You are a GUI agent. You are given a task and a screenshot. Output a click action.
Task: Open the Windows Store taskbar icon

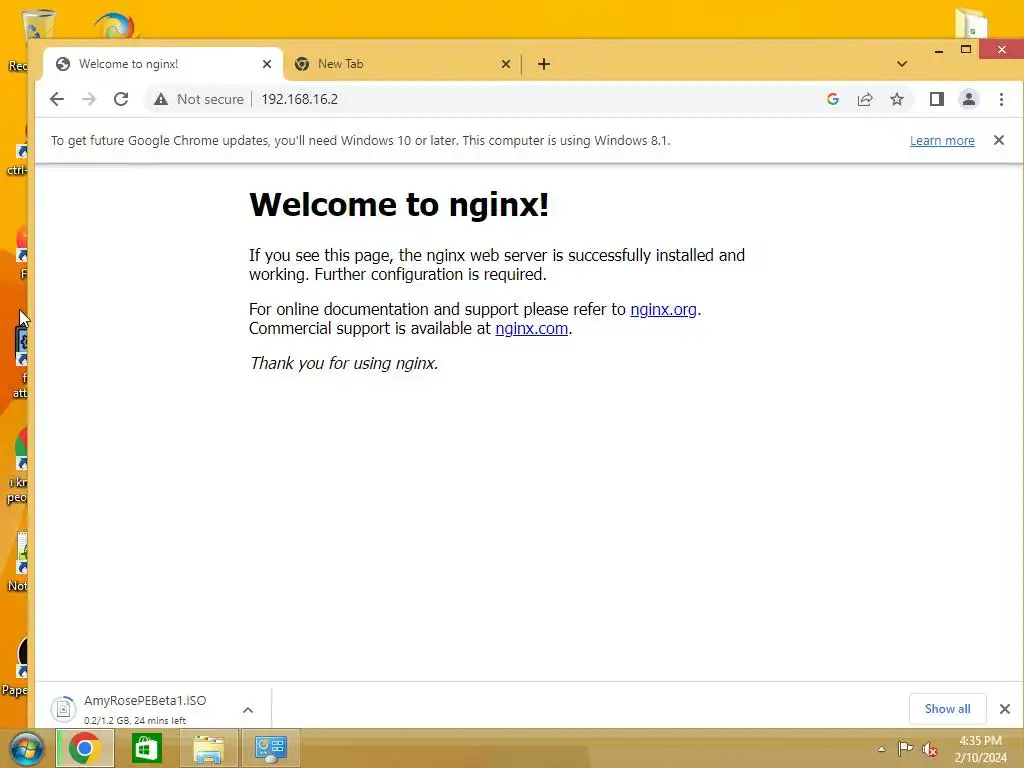click(x=146, y=748)
